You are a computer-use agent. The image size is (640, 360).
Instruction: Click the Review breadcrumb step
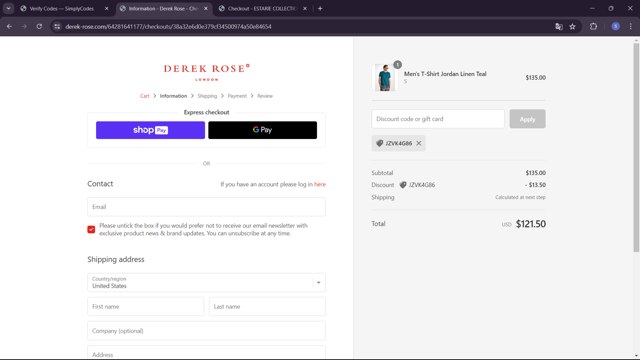[x=265, y=96]
